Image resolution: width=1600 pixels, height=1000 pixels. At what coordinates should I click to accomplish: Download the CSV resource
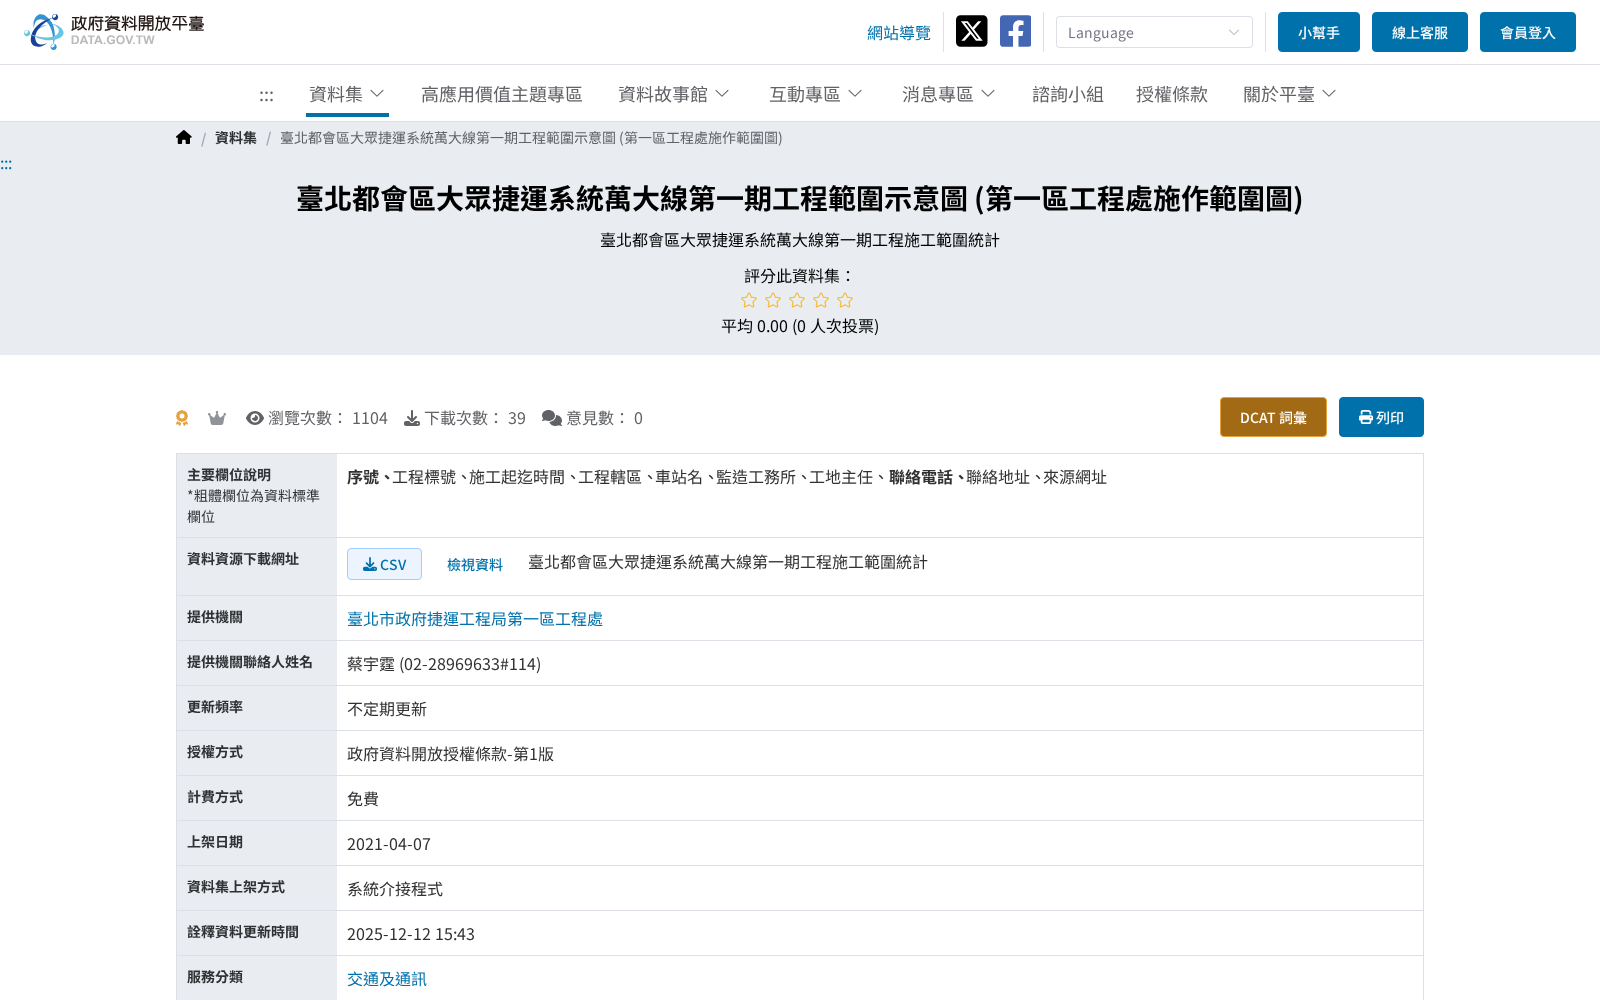coord(384,564)
